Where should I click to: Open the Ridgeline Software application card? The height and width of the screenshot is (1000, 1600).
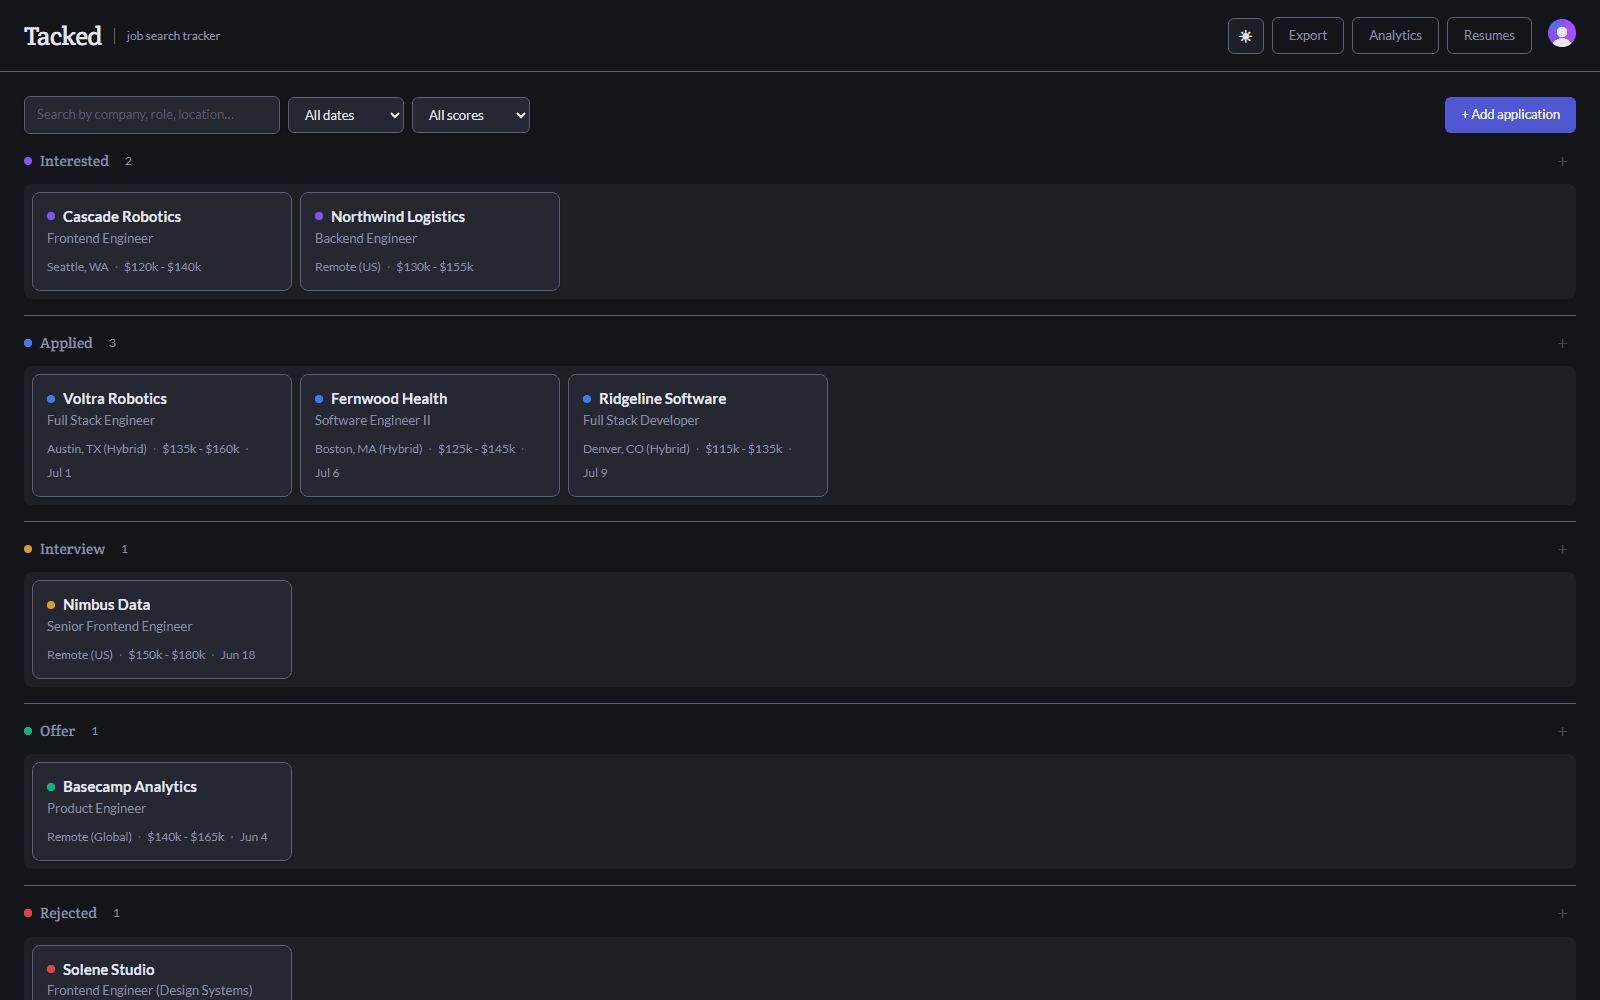point(698,435)
